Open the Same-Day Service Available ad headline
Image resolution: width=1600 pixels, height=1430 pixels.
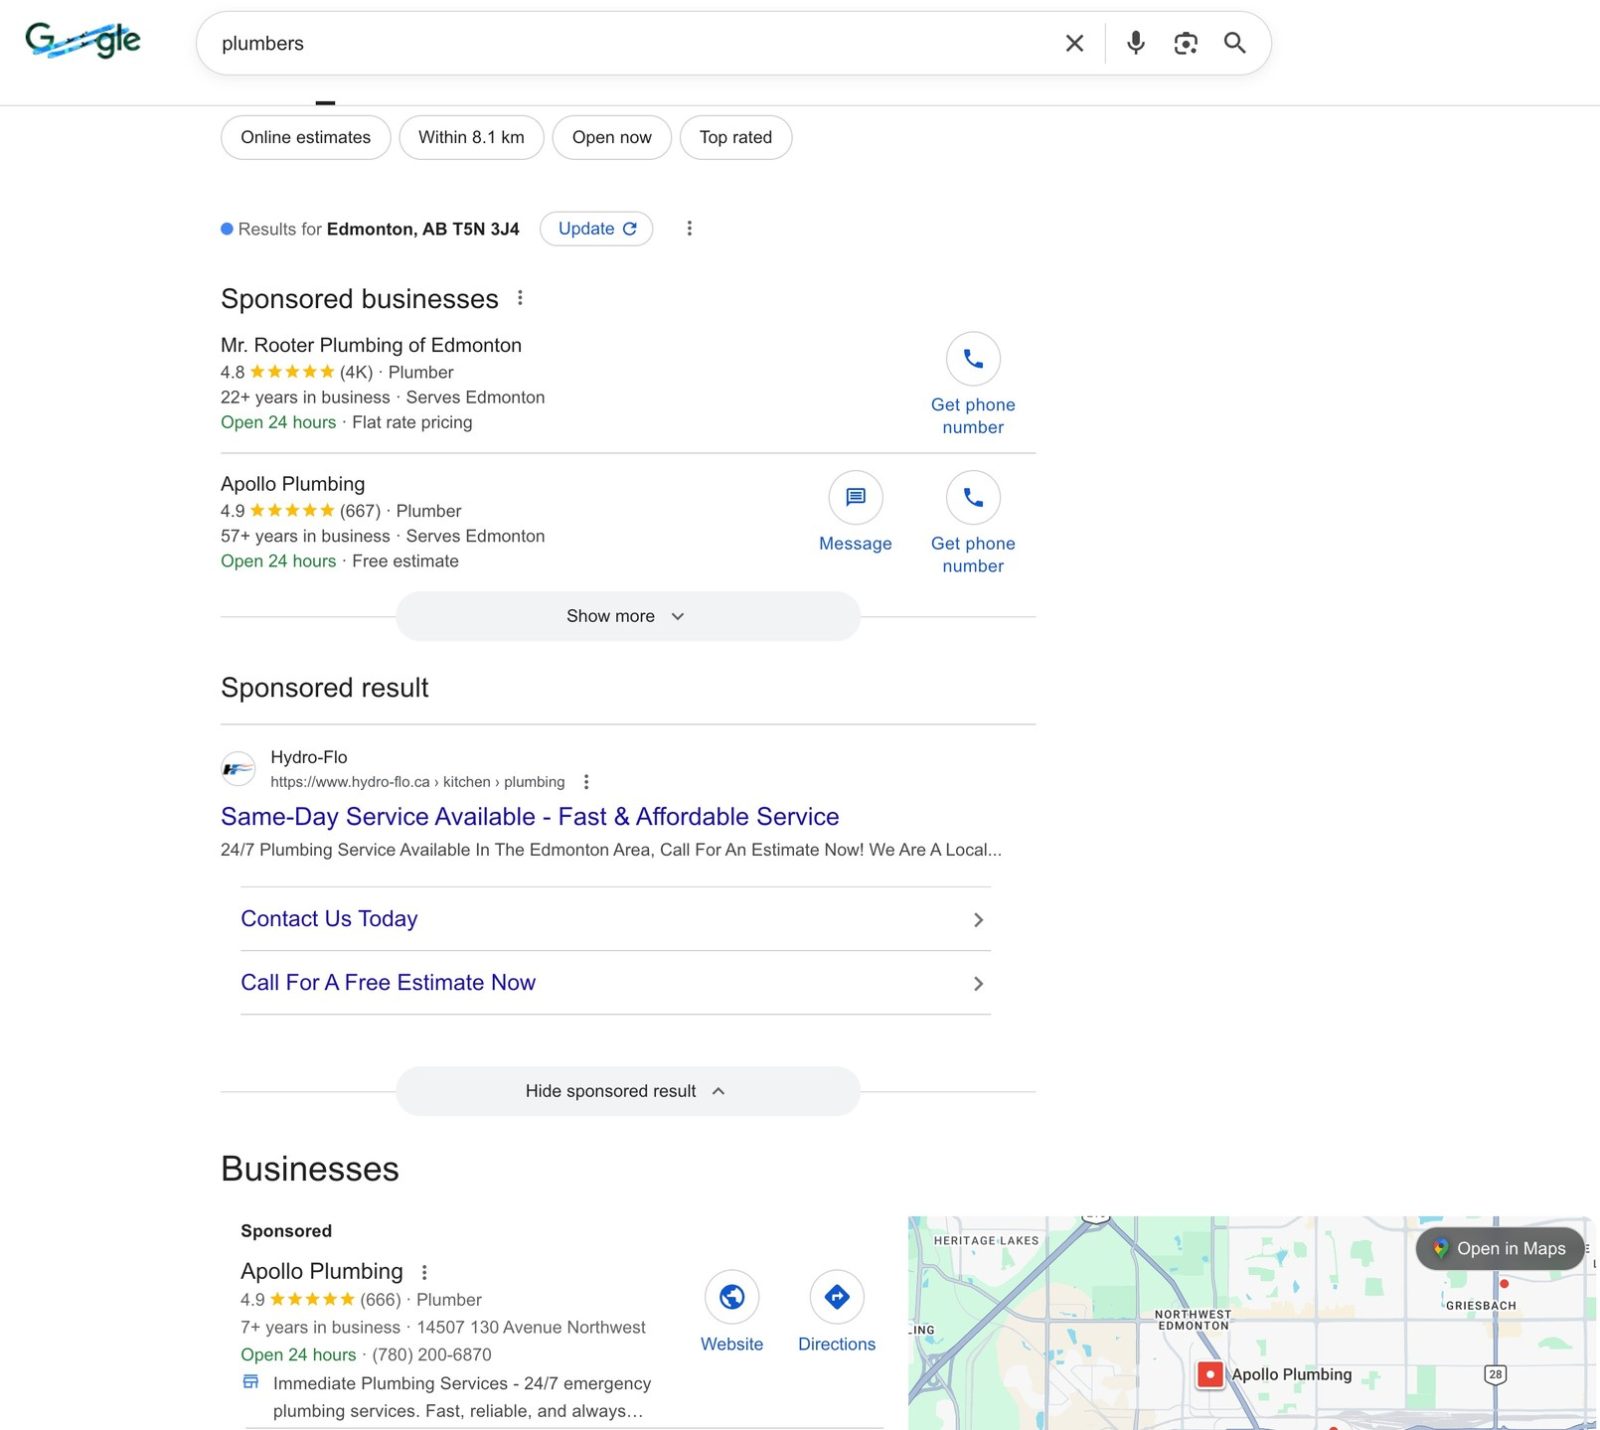[530, 817]
